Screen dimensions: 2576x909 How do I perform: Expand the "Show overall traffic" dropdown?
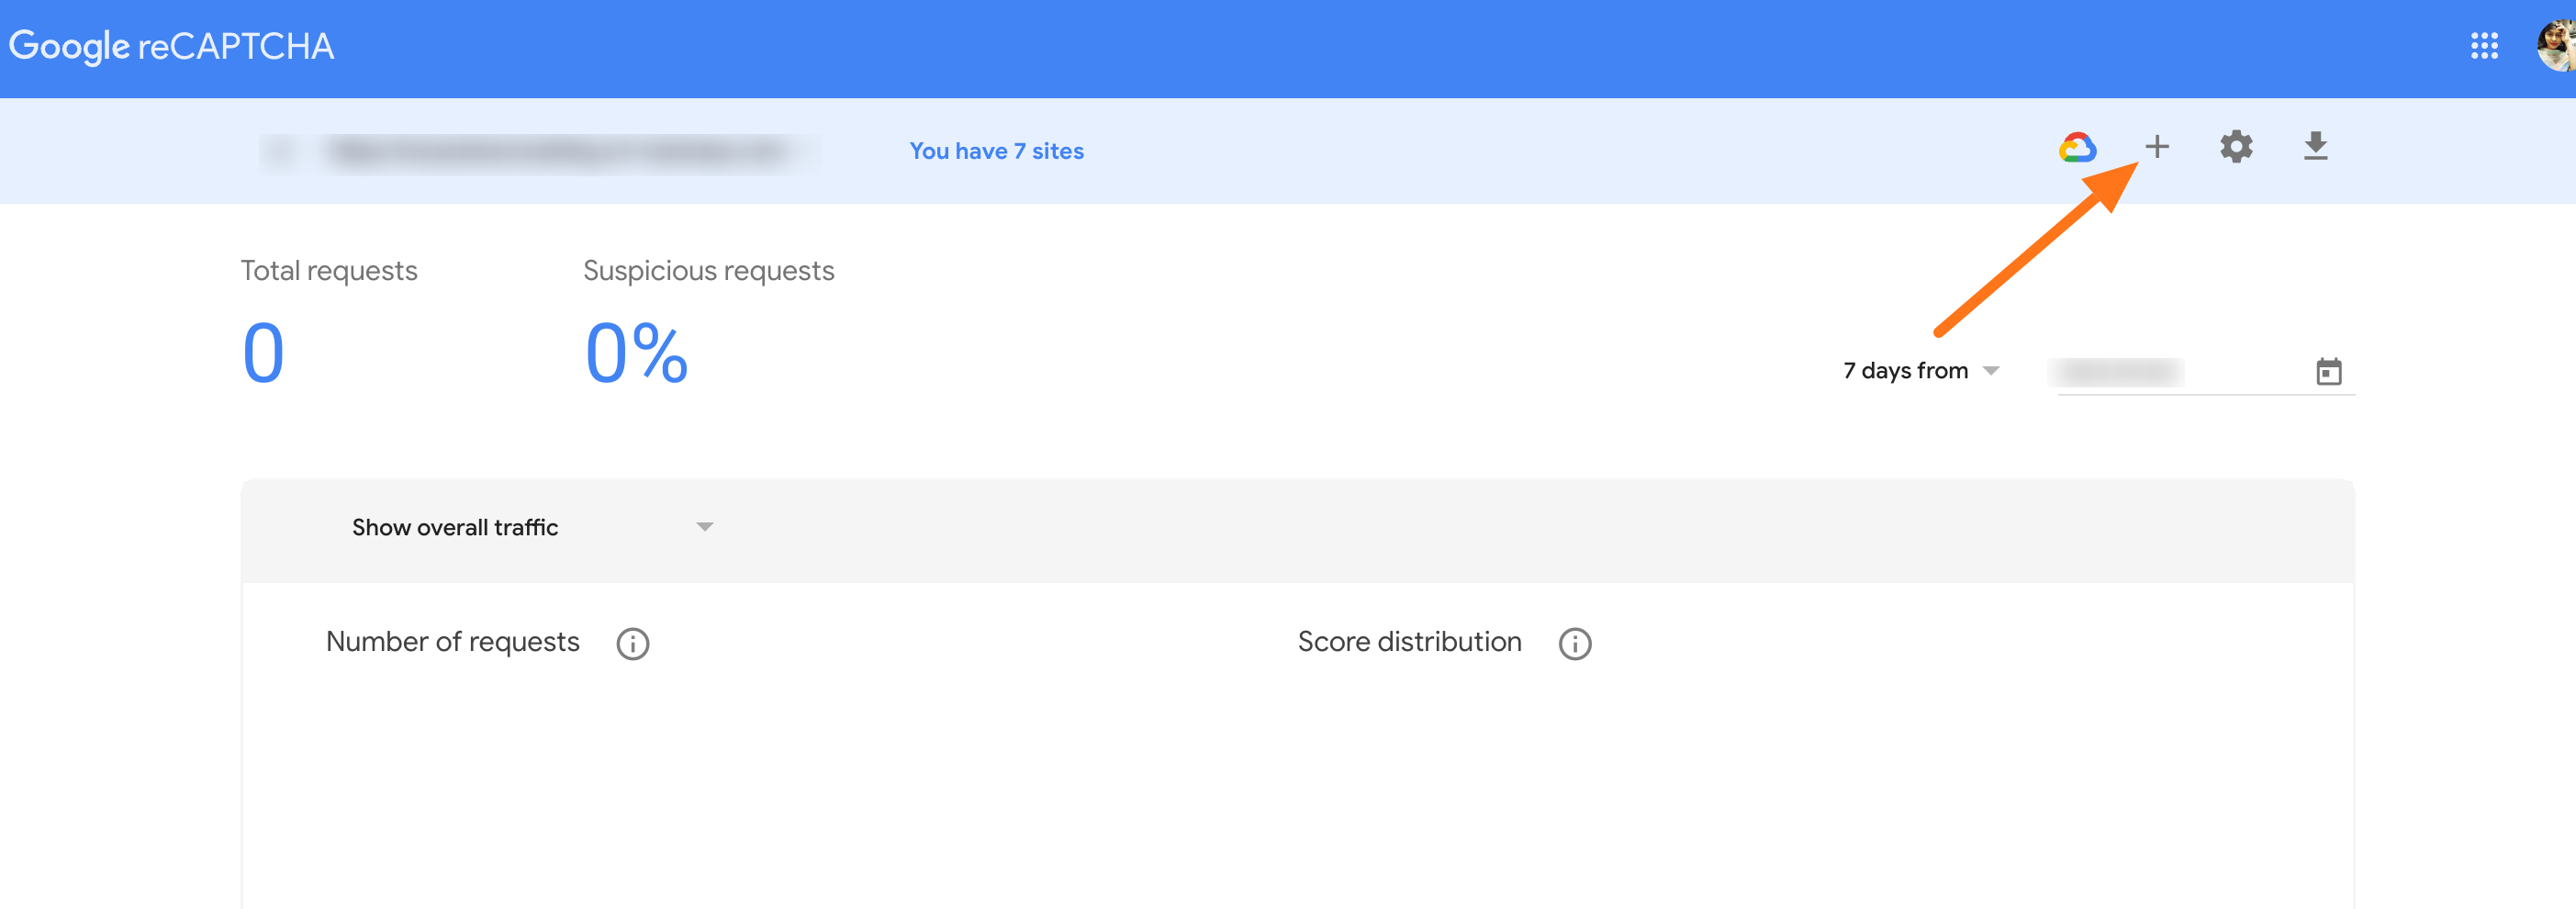tap(531, 527)
